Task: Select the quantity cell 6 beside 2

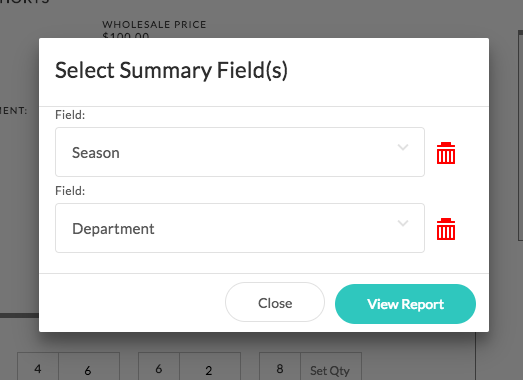Action: (x=159, y=367)
